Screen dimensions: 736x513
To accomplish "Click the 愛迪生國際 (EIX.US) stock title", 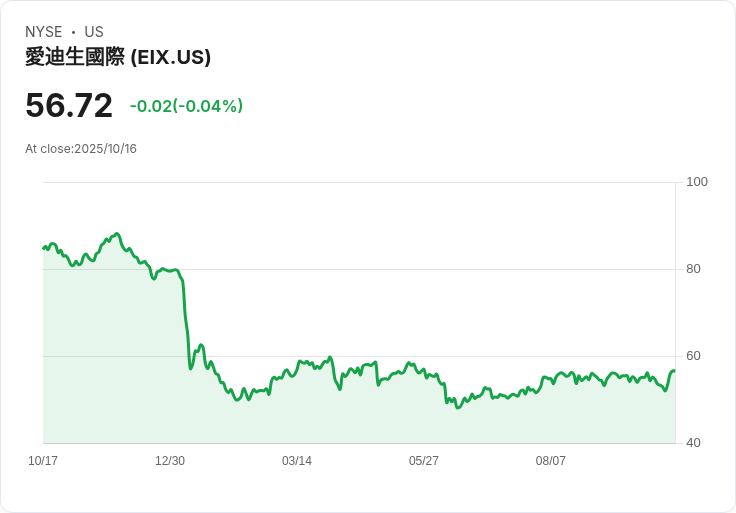I will click(118, 58).
